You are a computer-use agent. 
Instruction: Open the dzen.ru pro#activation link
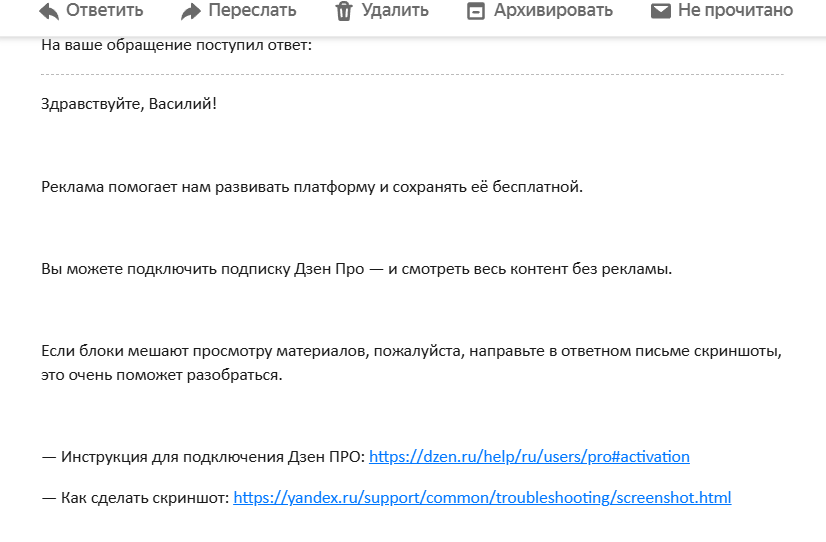point(529,457)
